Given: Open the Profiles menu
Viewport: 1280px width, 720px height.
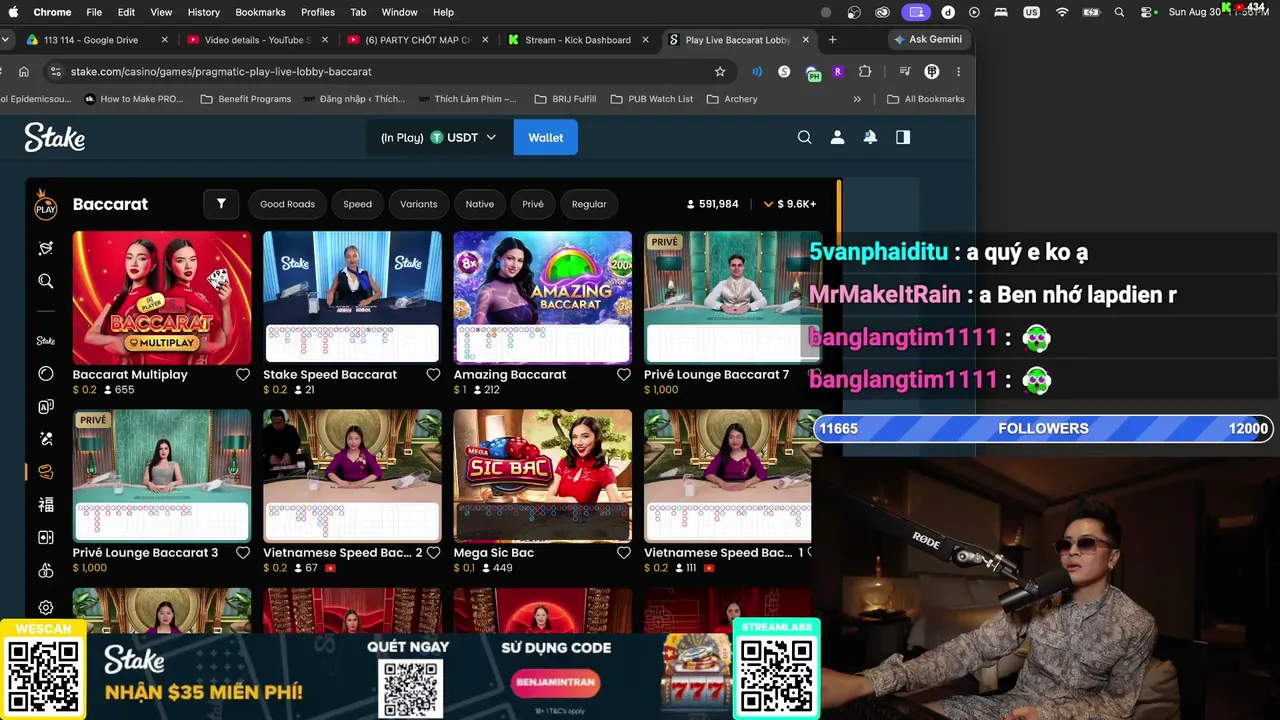Looking at the screenshot, I should click(x=318, y=12).
